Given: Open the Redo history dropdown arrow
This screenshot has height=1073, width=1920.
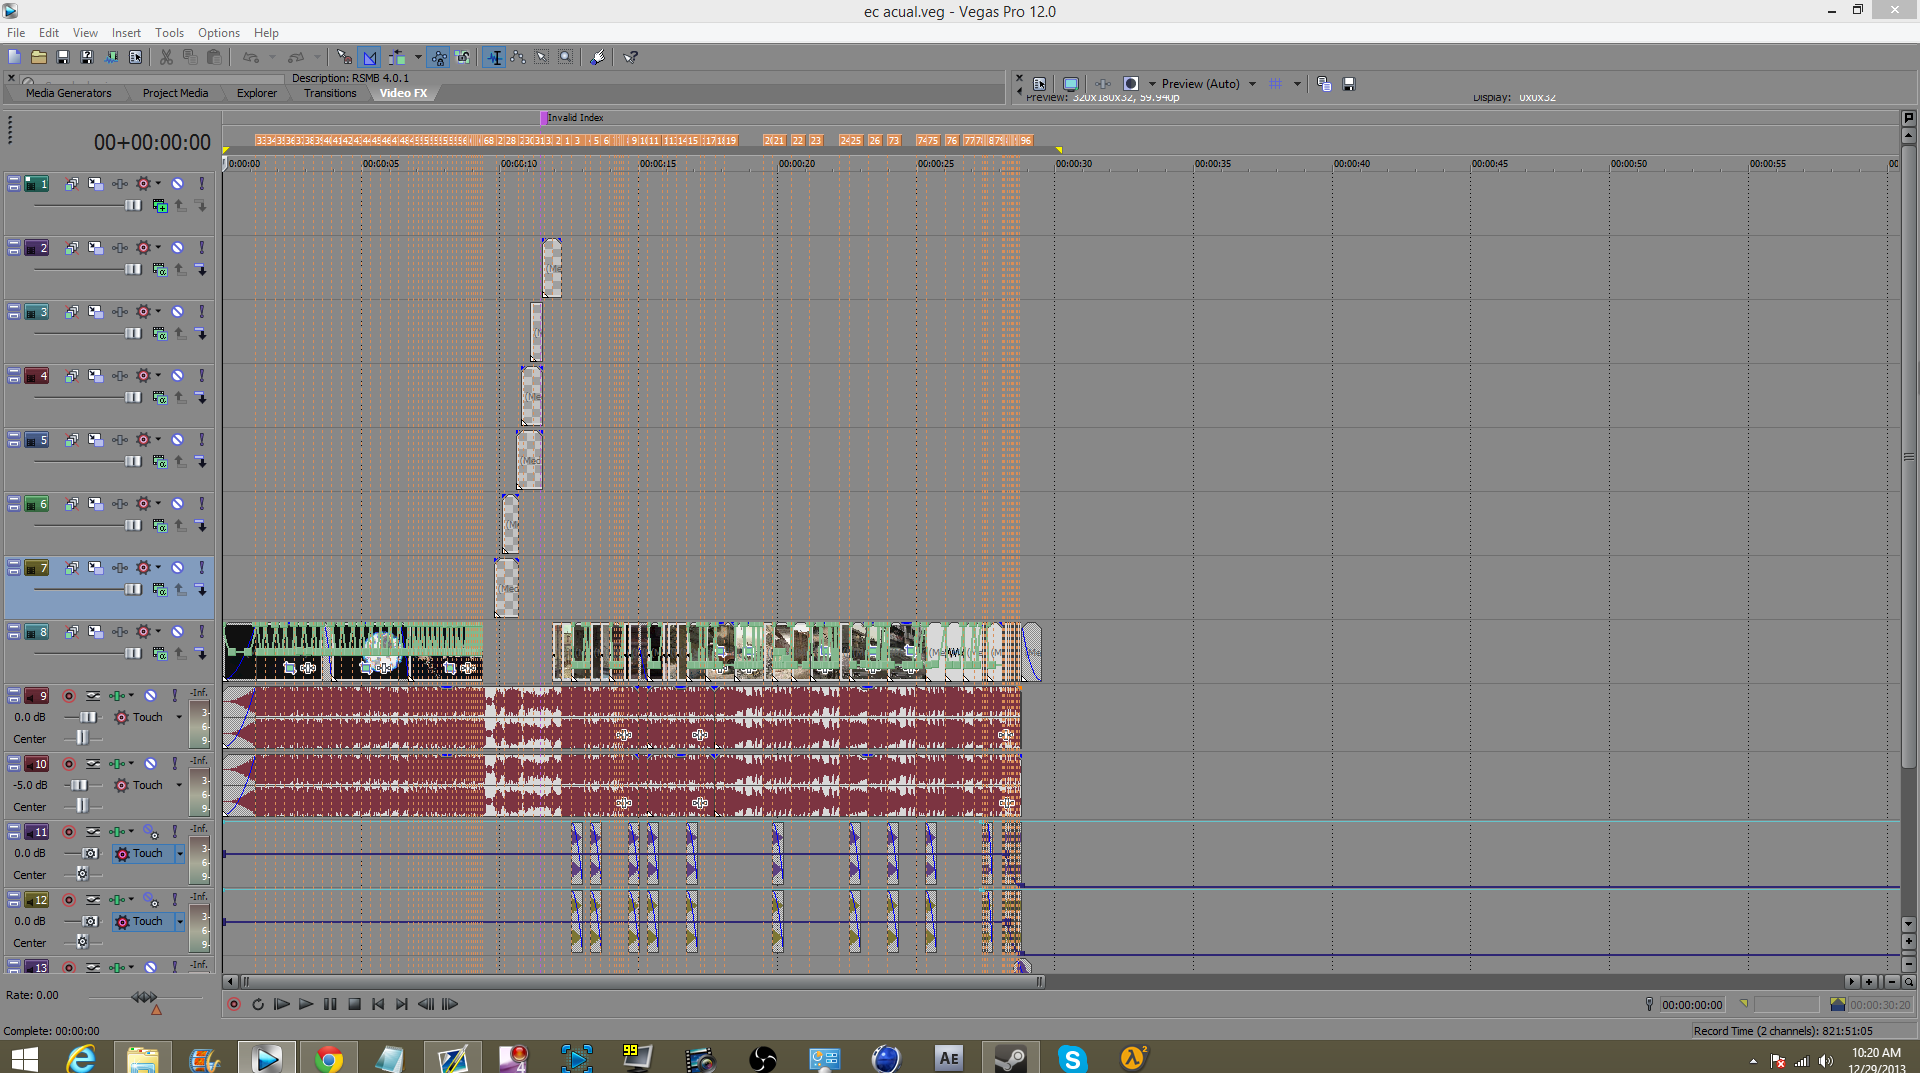Looking at the screenshot, I should click(x=317, y=57).
